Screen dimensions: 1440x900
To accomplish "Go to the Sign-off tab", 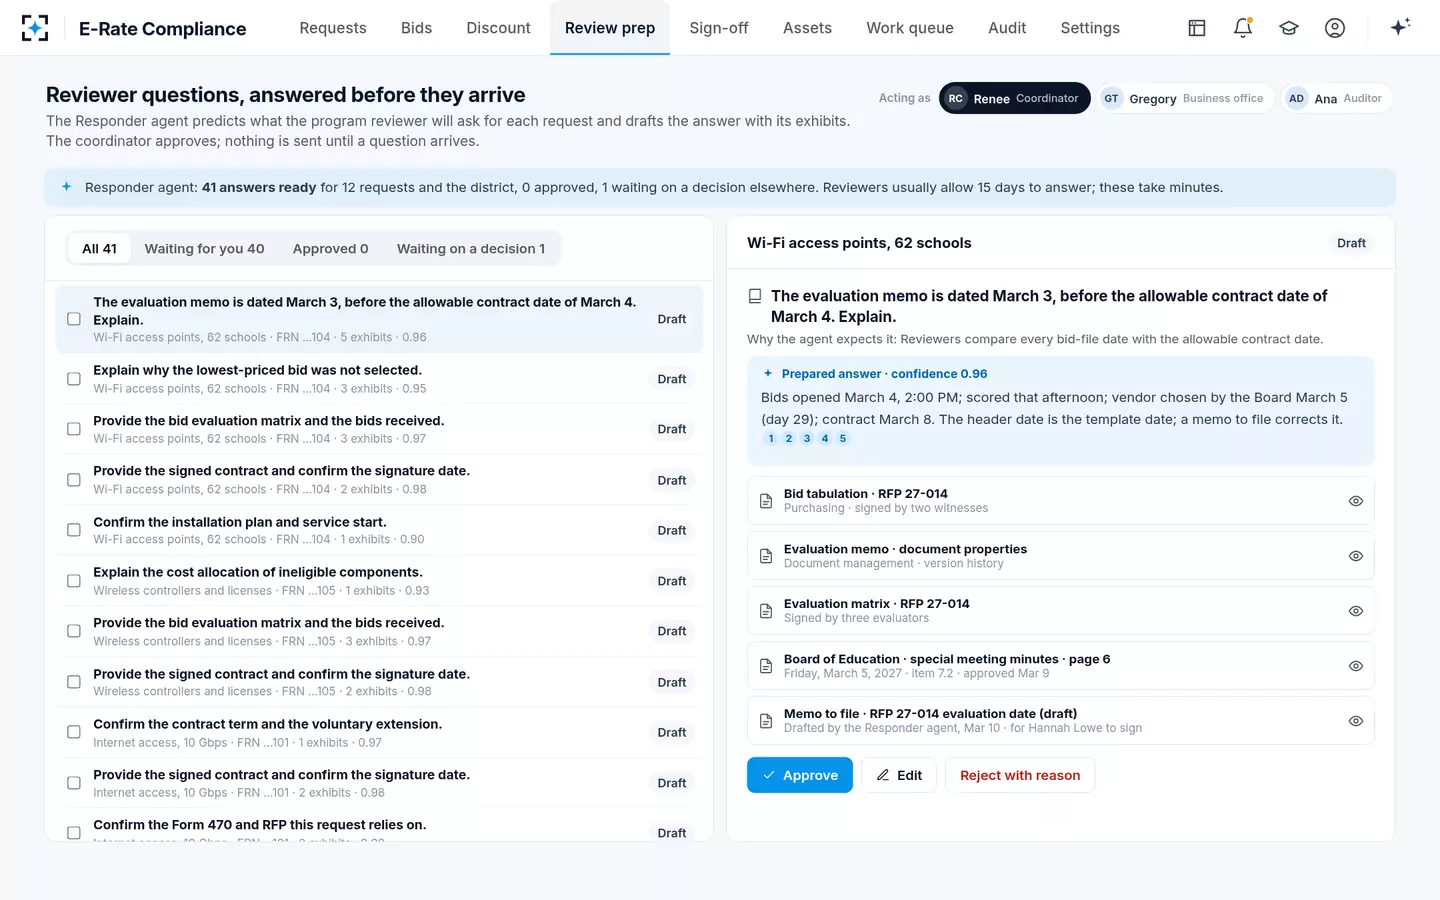I will tap(719, 28).
